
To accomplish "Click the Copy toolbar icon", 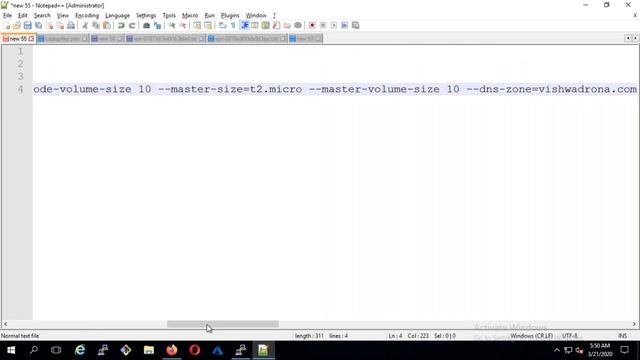I will (x=96, y=25).
